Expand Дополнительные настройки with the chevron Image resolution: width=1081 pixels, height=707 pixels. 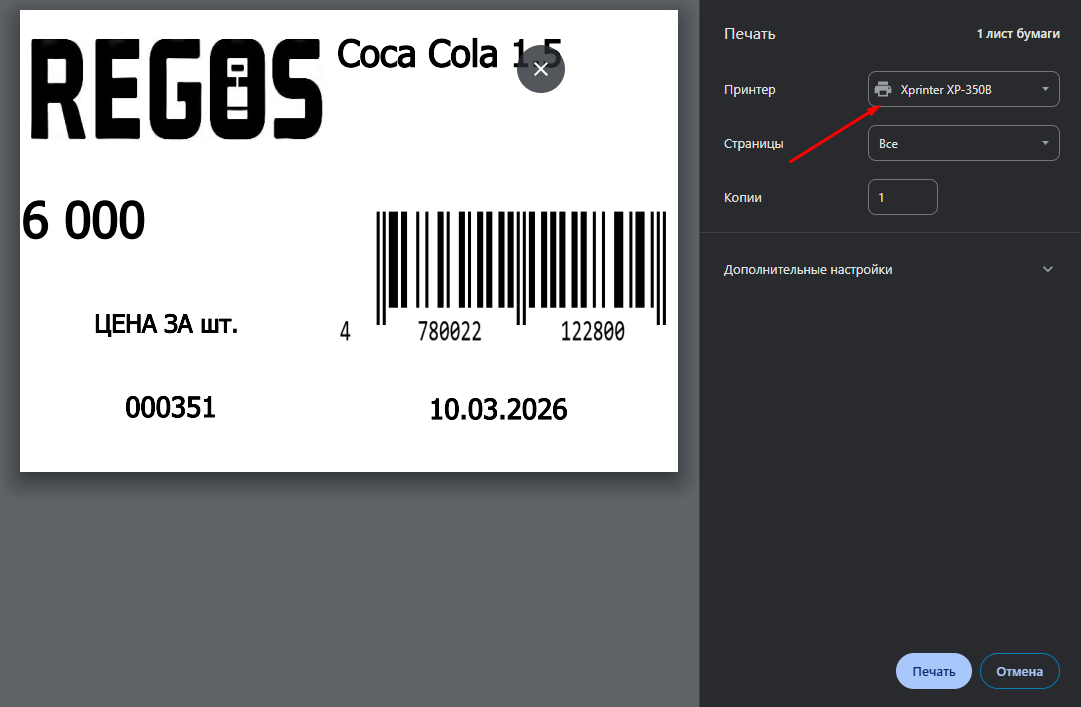(x=1047, y=270)
